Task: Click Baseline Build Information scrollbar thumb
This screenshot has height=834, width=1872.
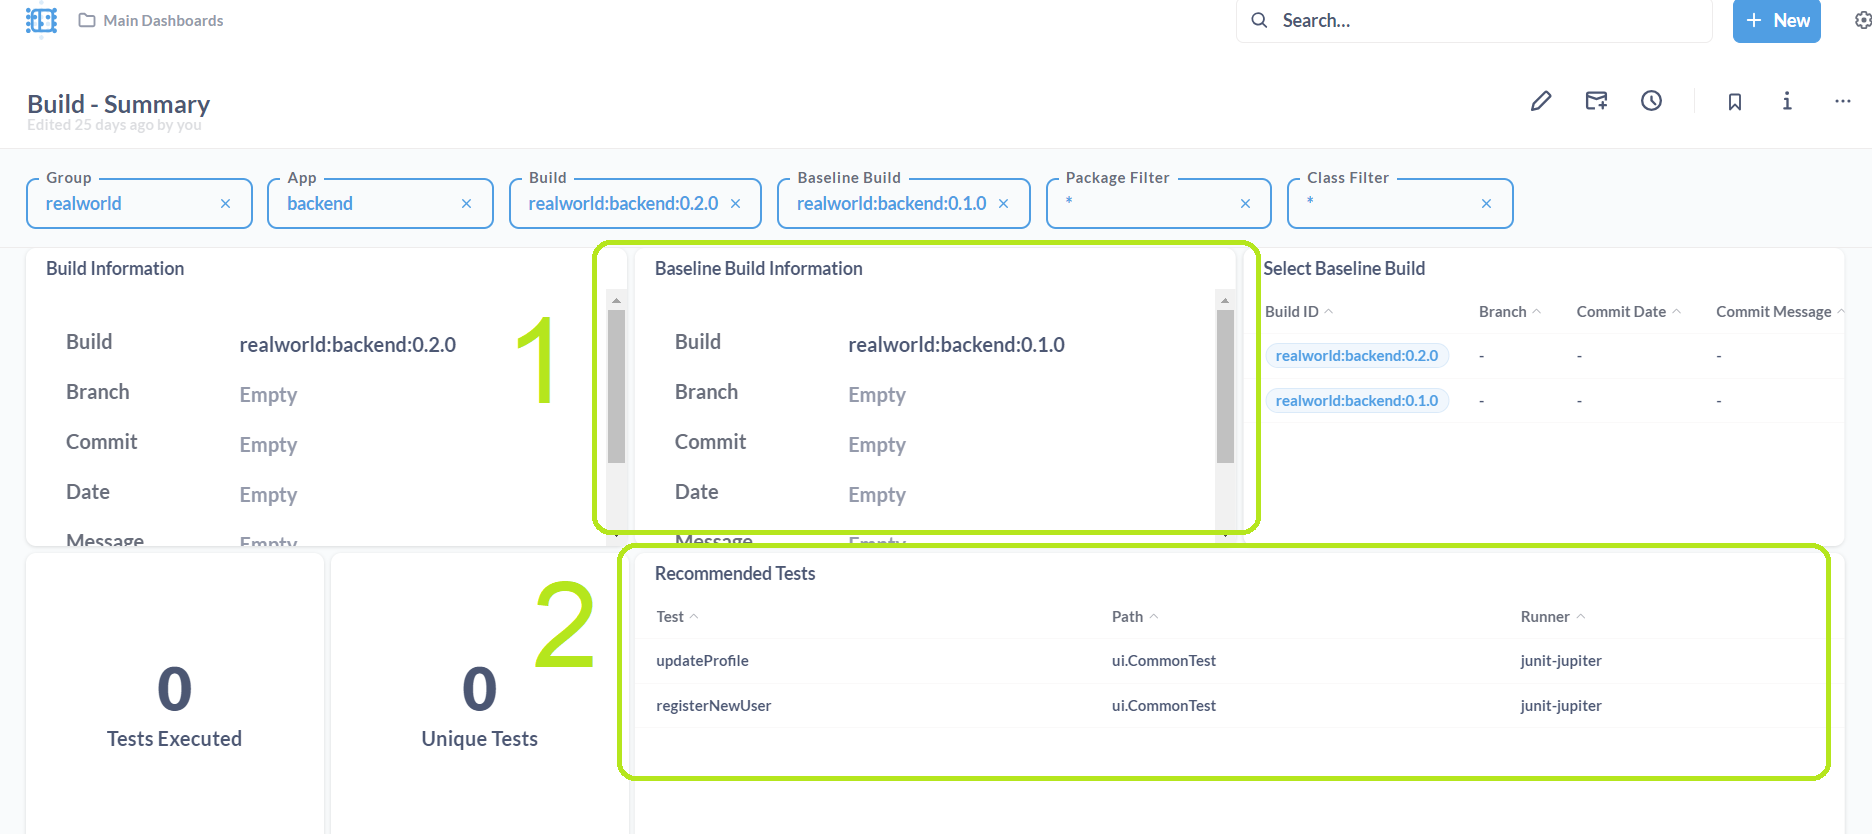Action: click(1225, 386)
